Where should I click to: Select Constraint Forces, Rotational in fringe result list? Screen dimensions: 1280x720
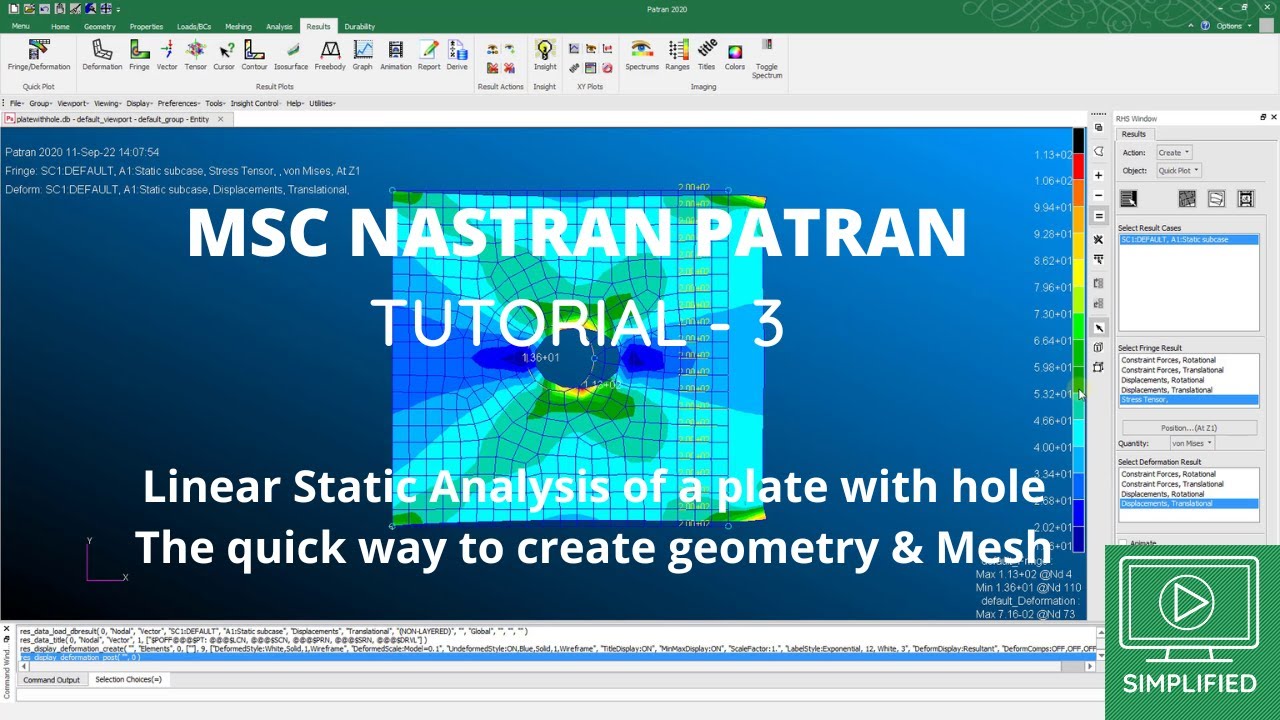click(1188, 360)
